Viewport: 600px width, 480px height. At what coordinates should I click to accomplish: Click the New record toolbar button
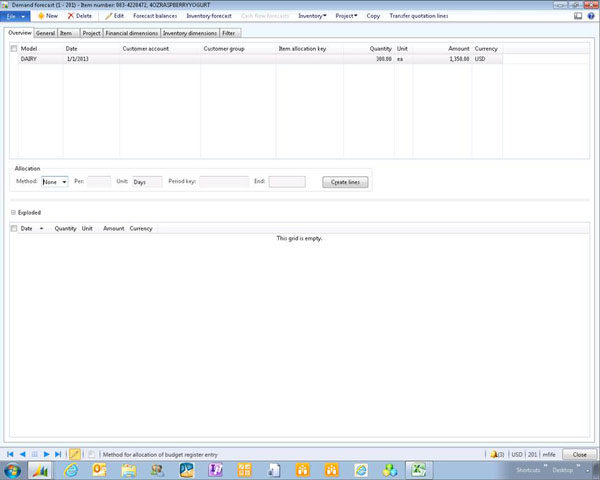click(x=46, y=16)
